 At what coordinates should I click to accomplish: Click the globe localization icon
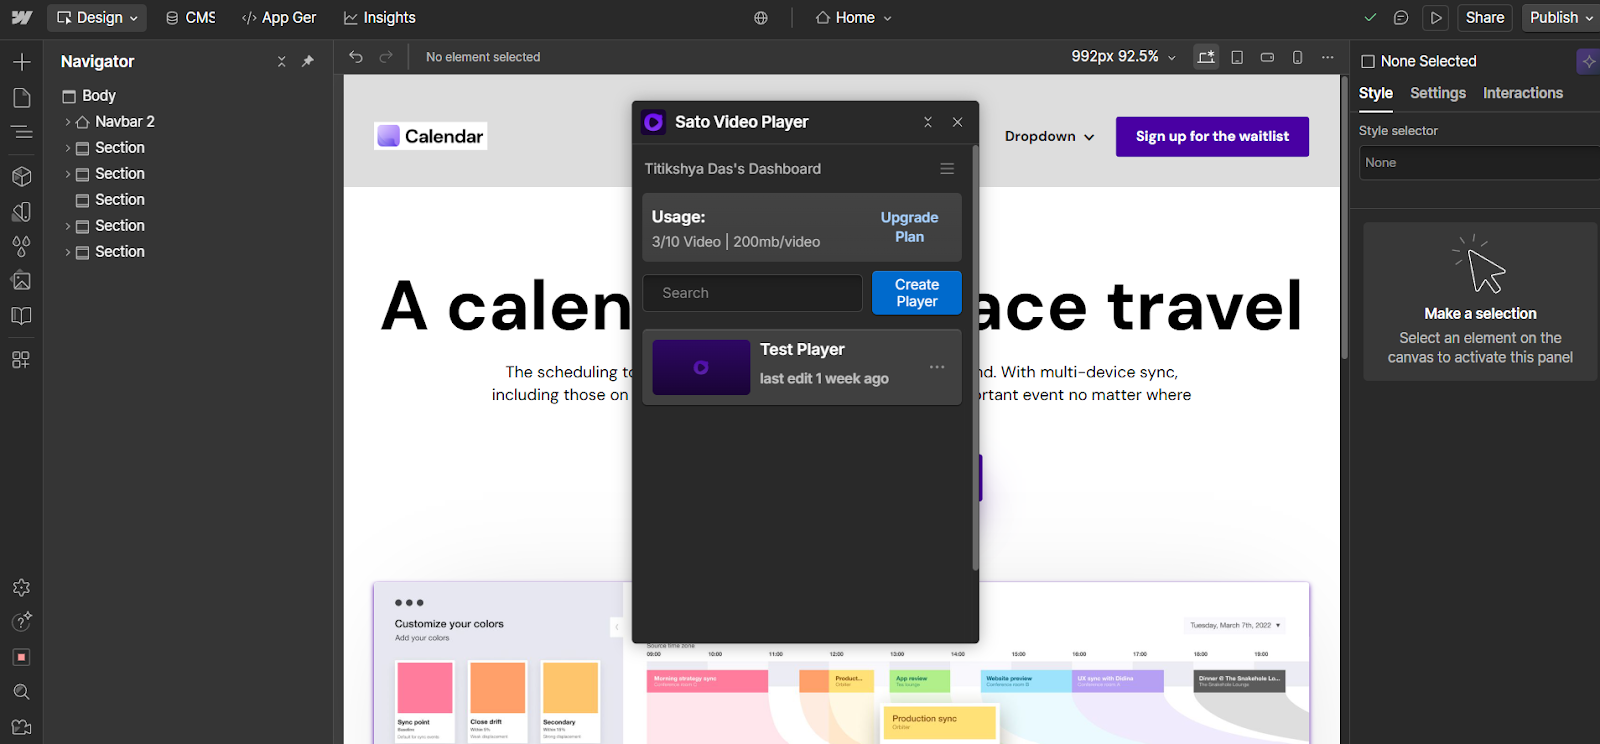pyautogui.click(x=761, y=18)
